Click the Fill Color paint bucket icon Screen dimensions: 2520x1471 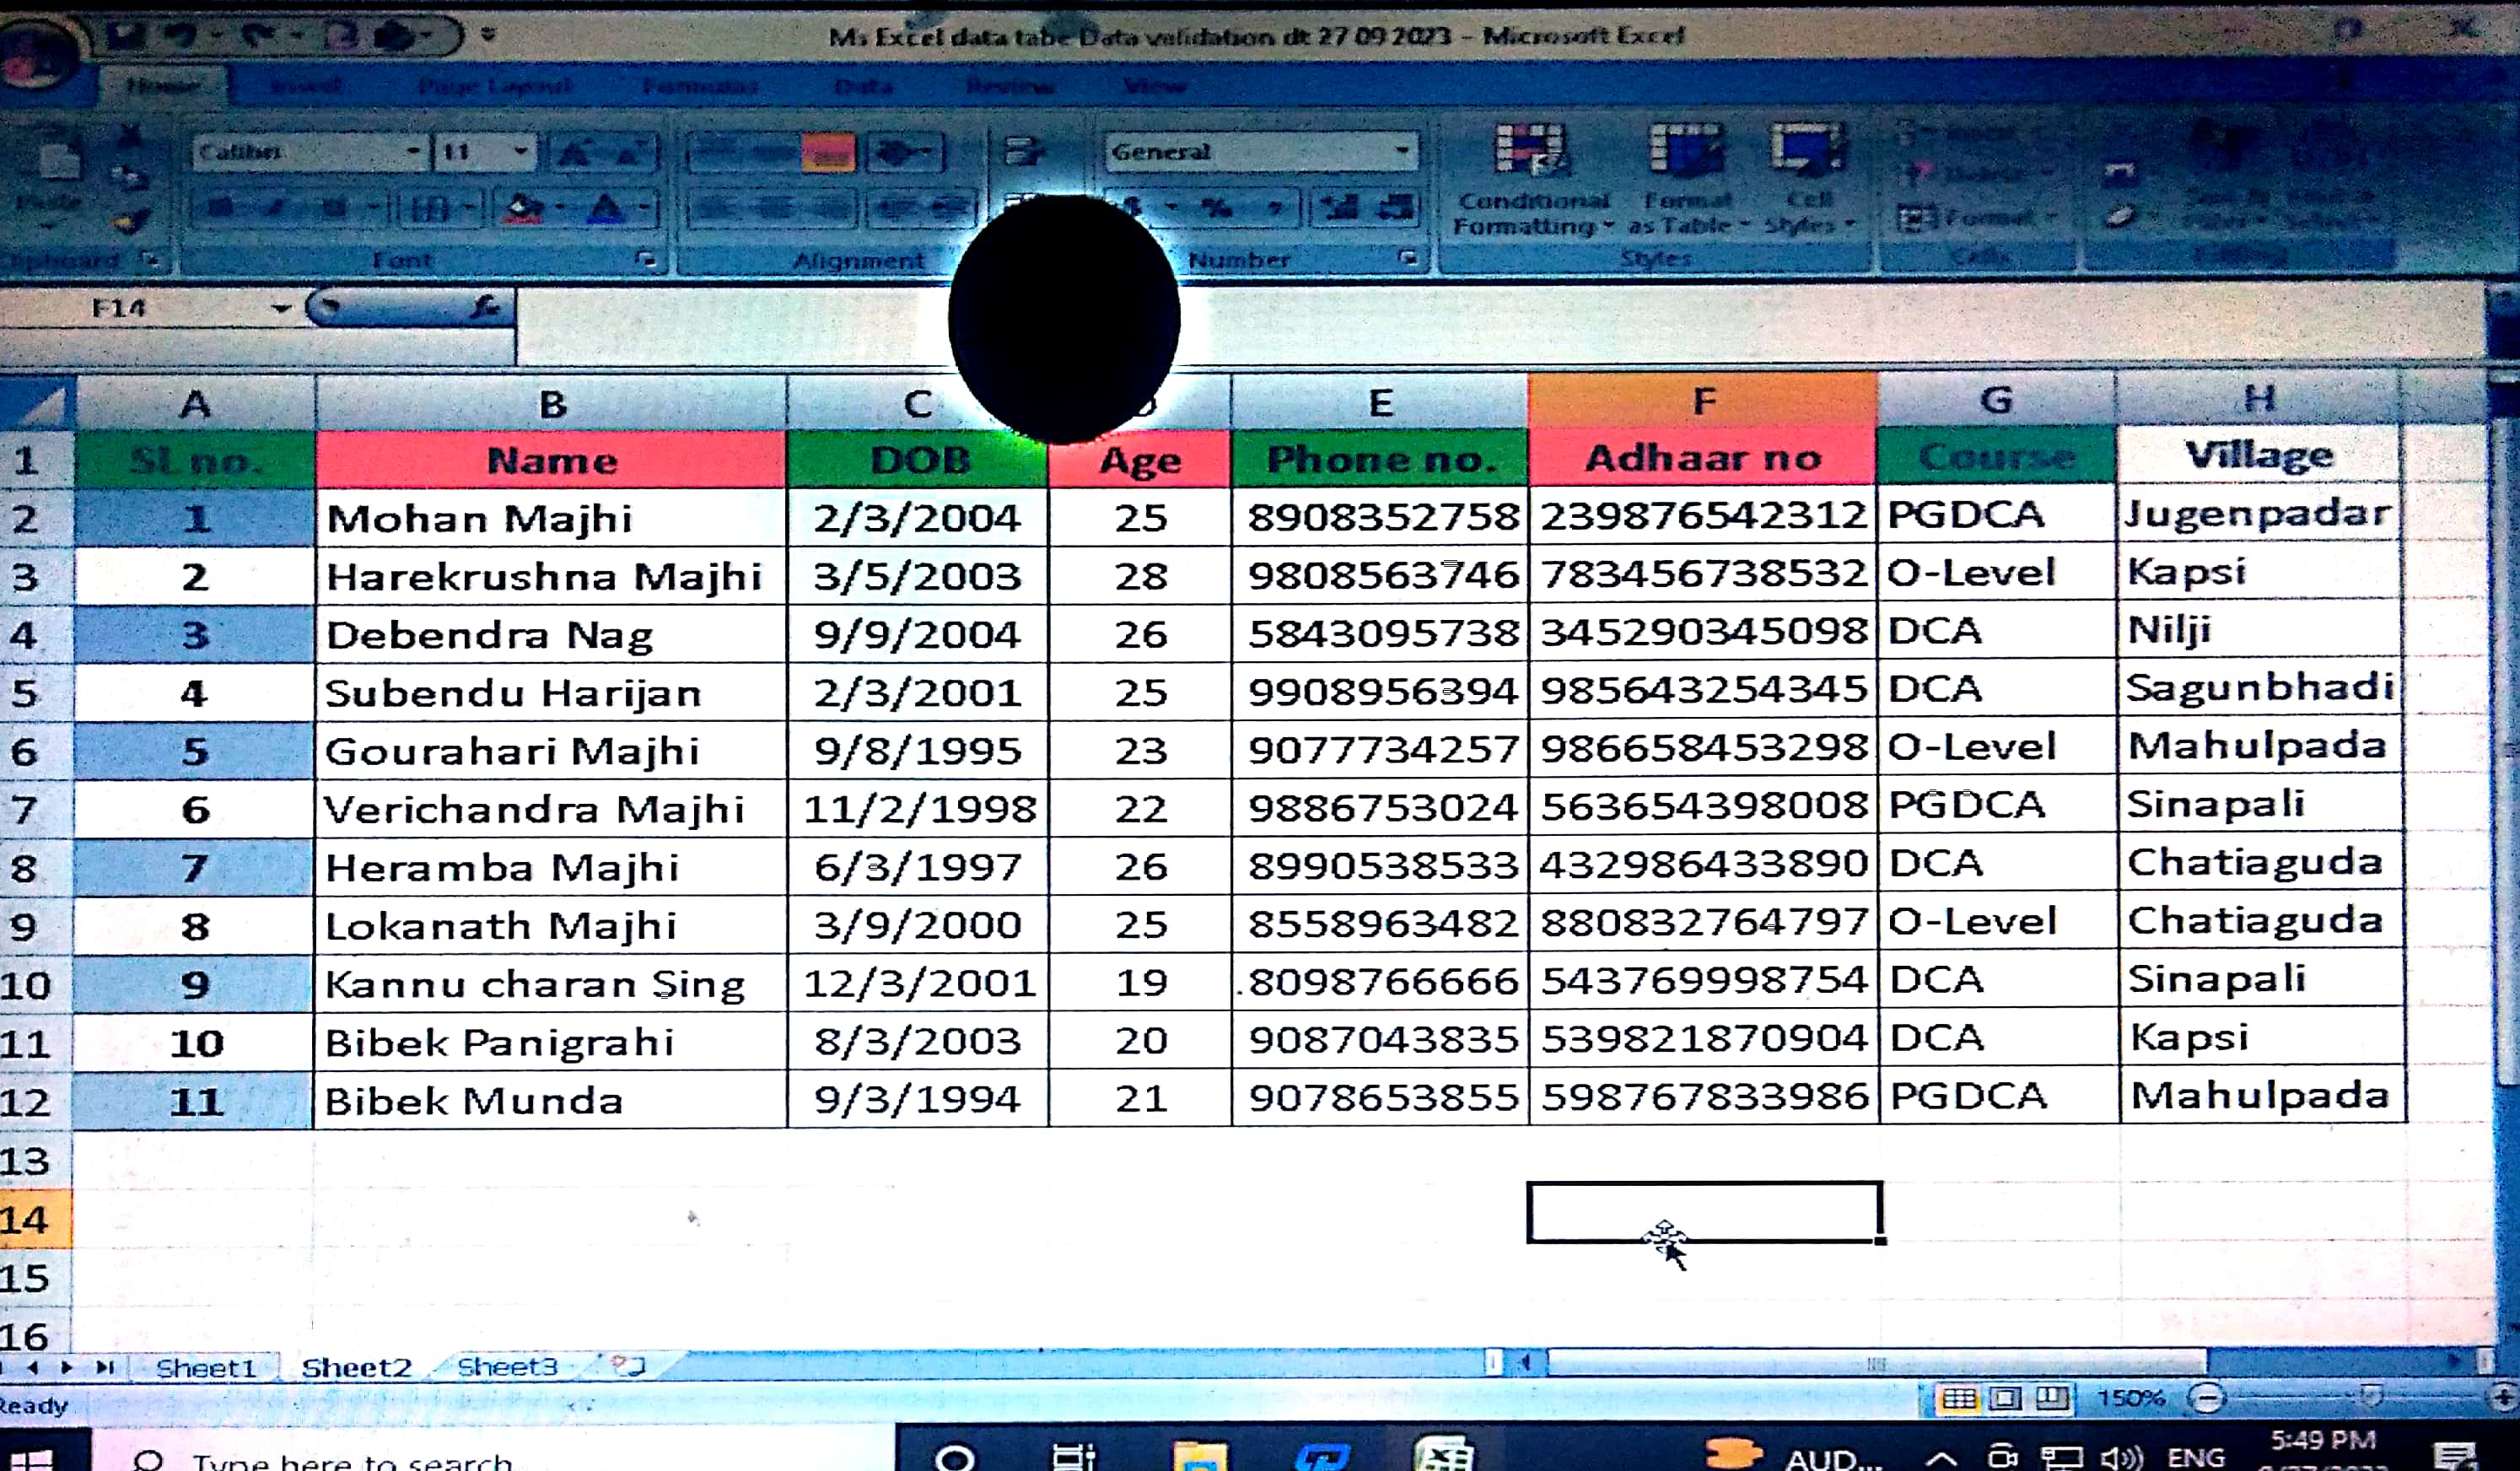tap(524, 208)
